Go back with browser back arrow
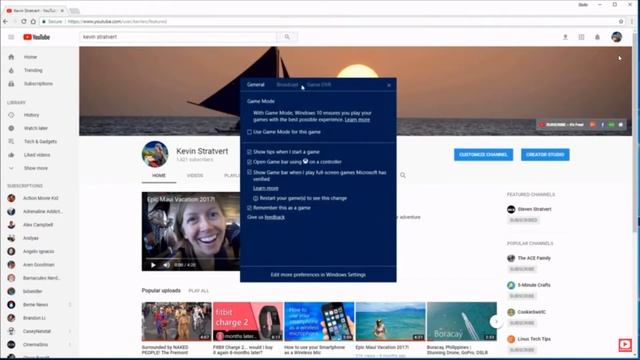 click(x=5, y=22)
